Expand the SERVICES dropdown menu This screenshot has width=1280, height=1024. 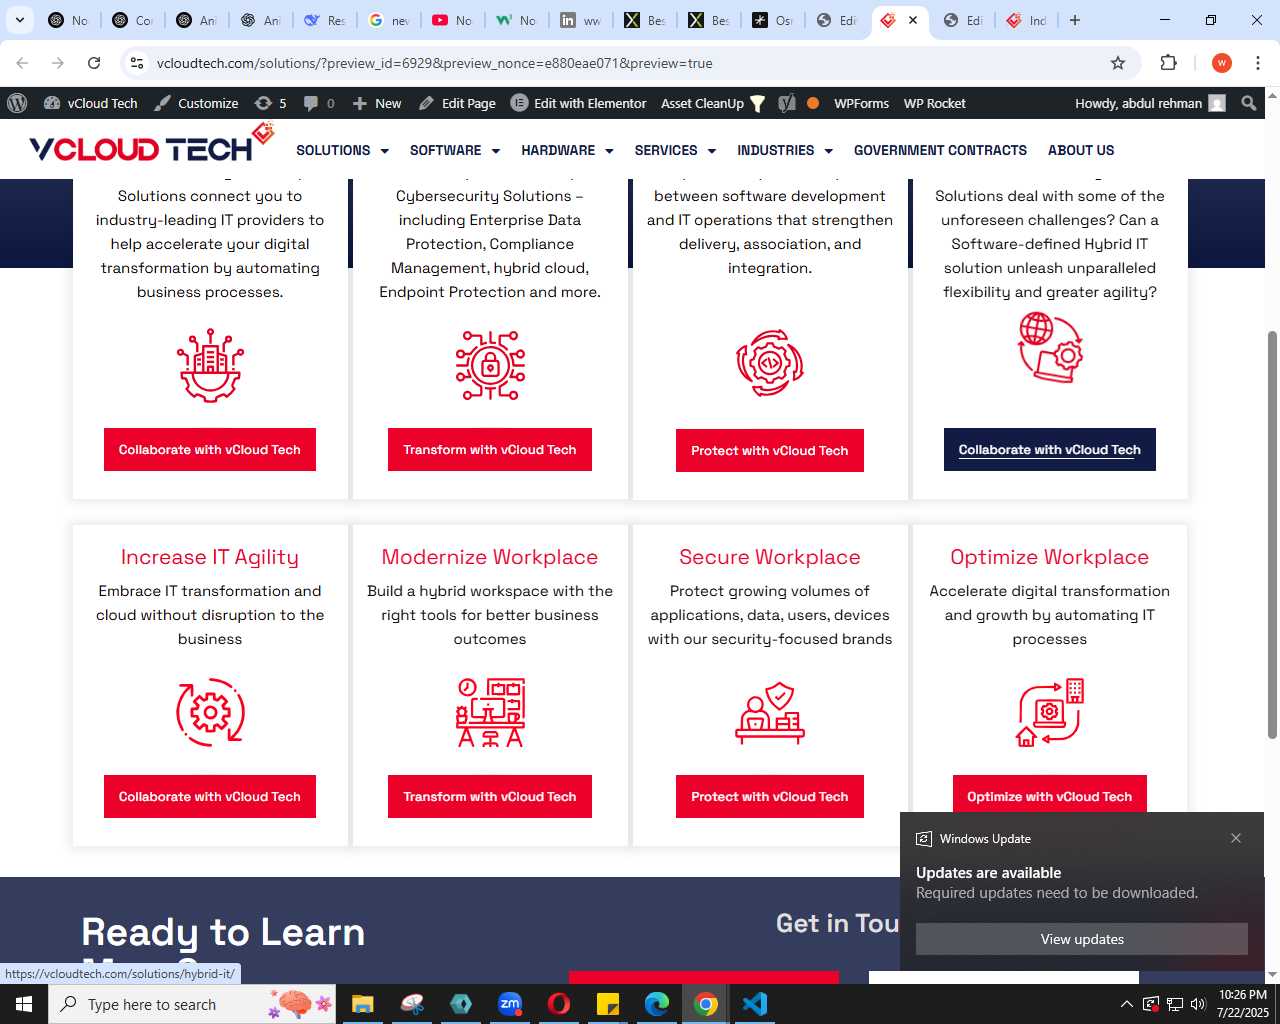pos(675,150)
